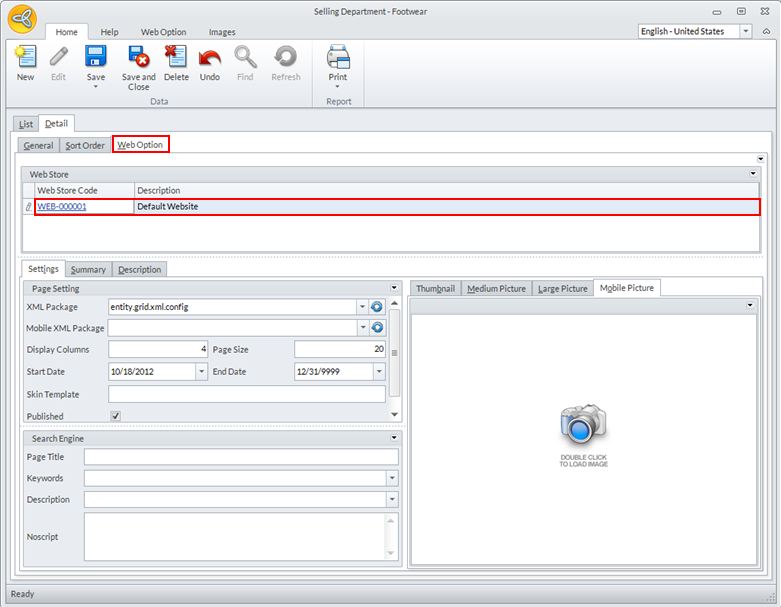Expand the Start Date picker dropdown
The width and height of the screenshot is (781, 607).
(201, 372)
